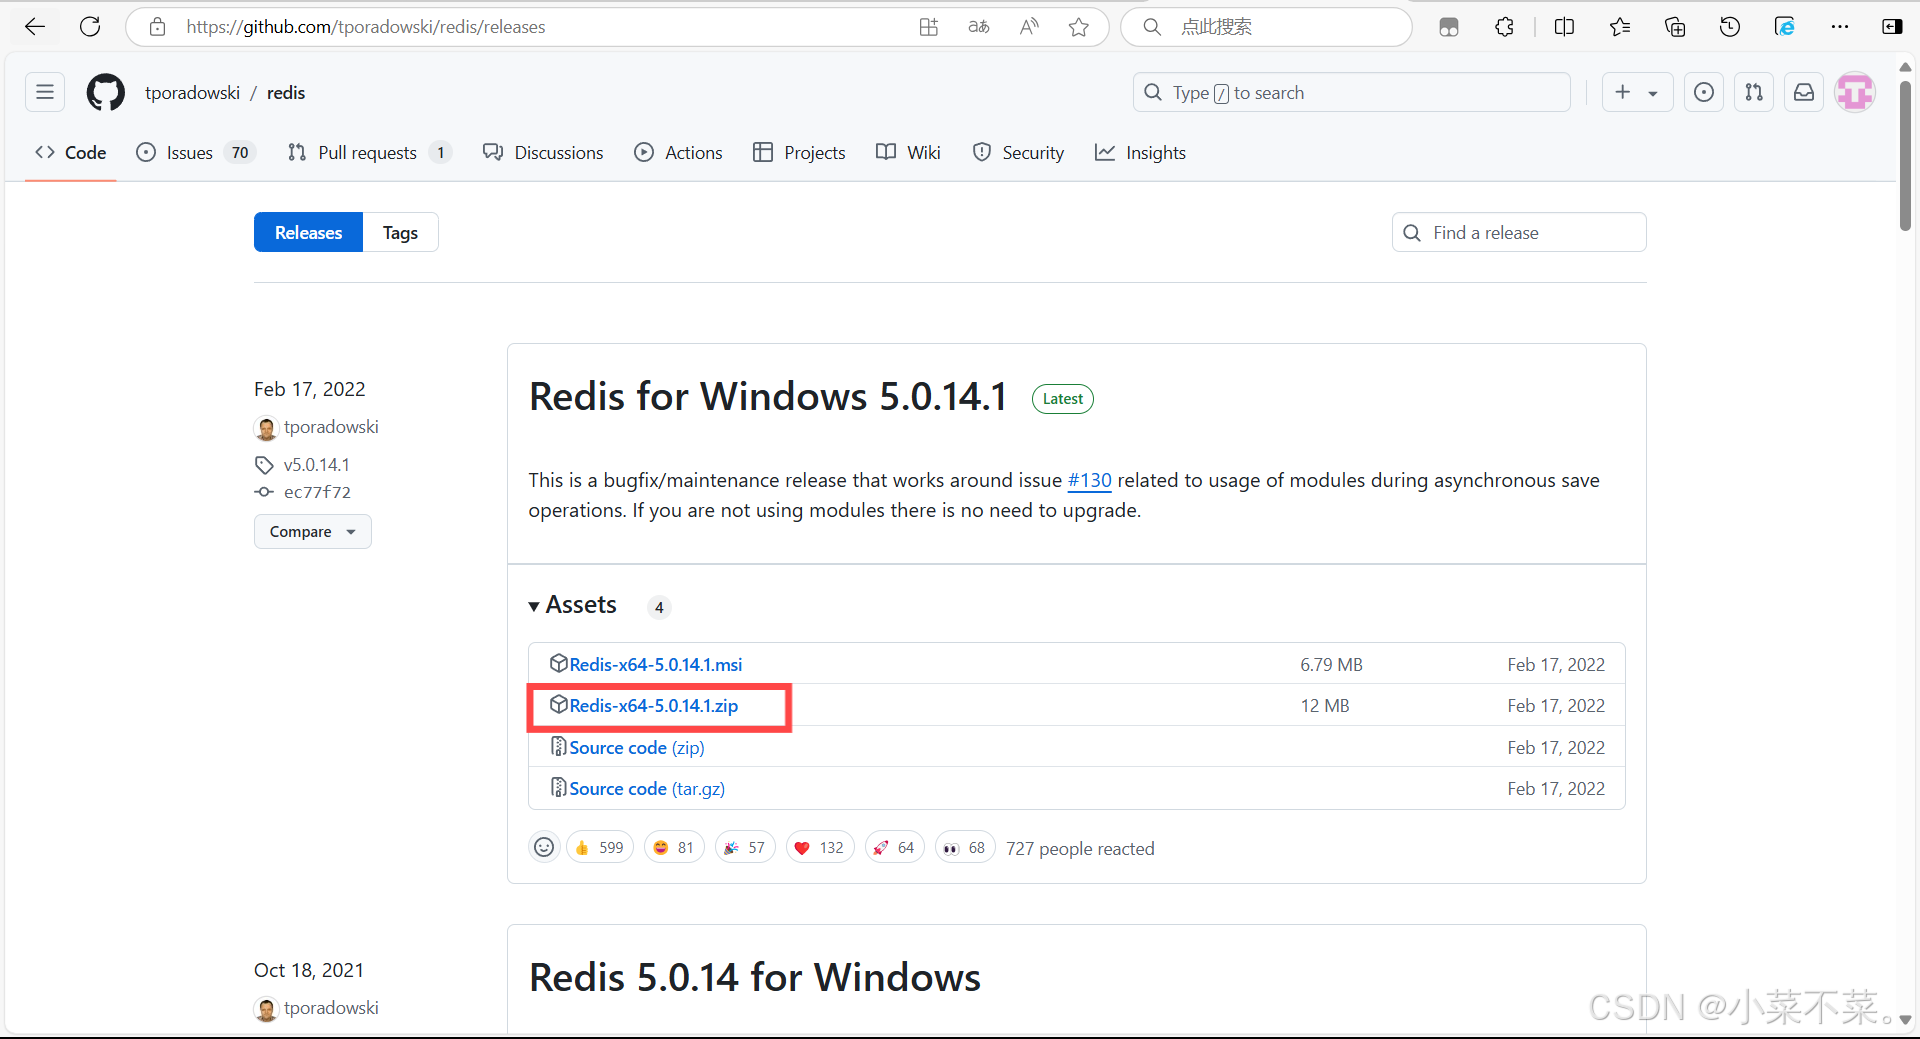Open the Wiki tab
The image size is (1920, 1039).
908,152
